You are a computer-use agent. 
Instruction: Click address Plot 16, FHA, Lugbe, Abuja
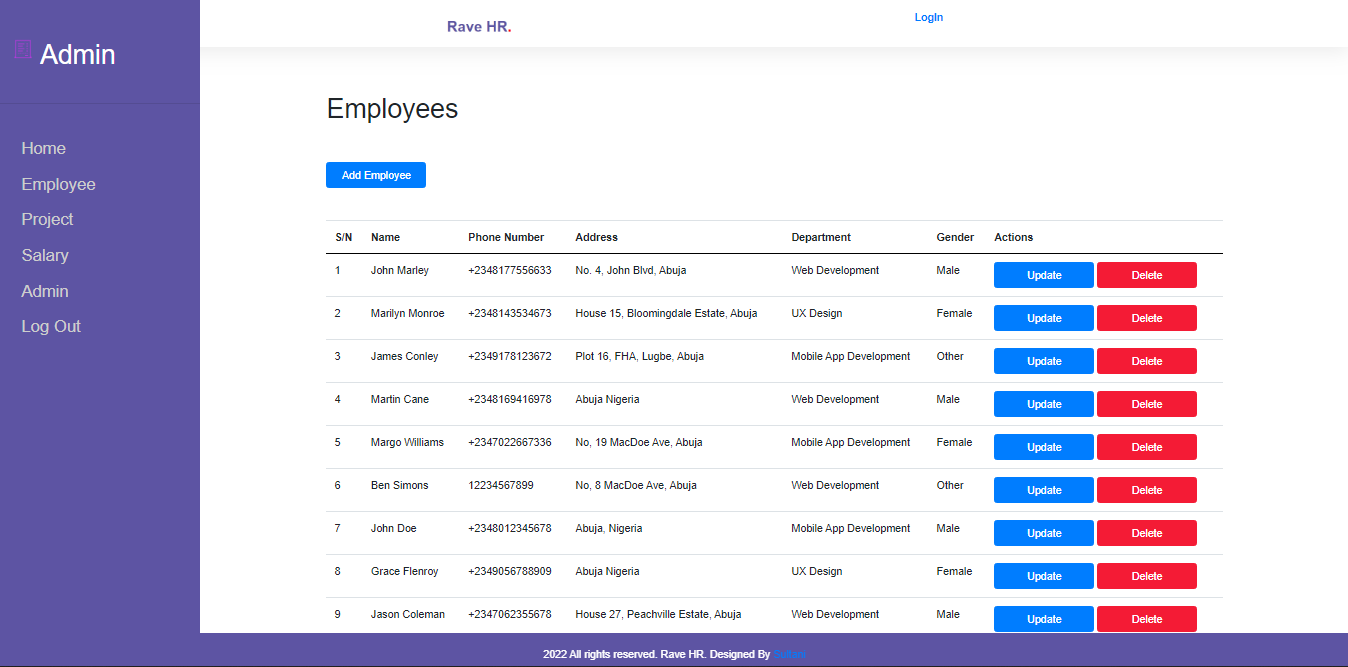[x=640, y=356]
